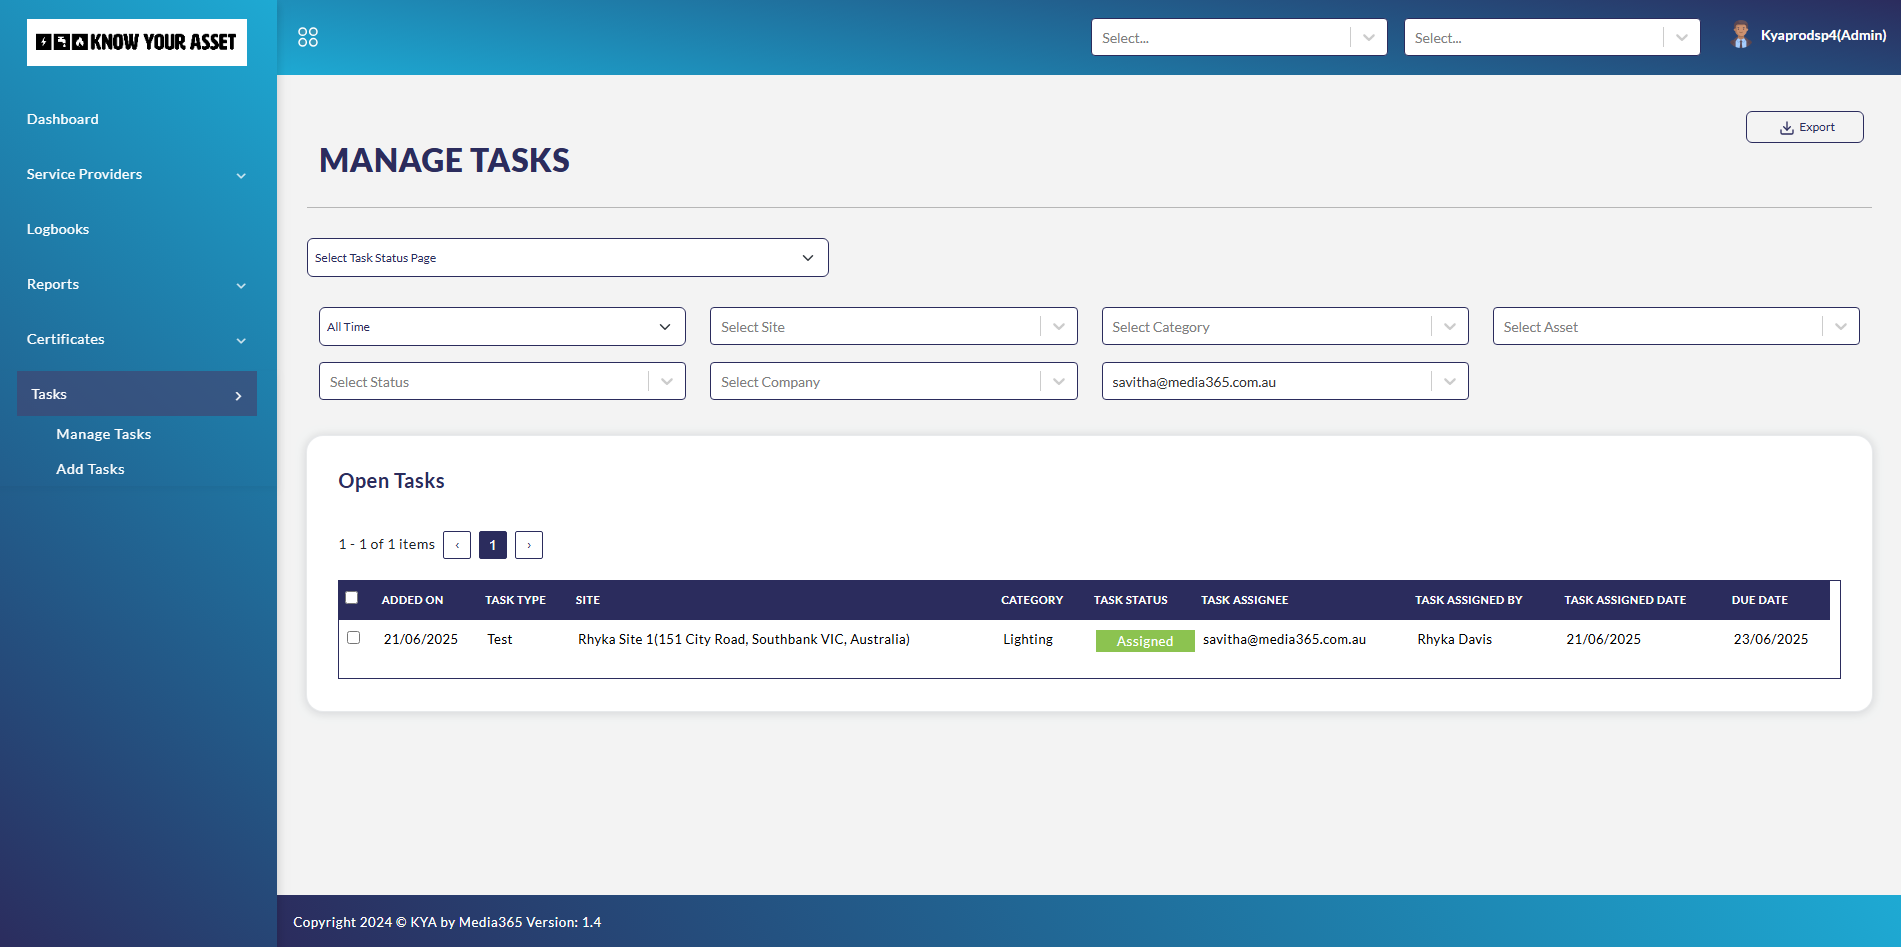The image size is (1901, 947).
Task: Check the task row dated 21/06/2025
Action: click(x=354, y=638)
